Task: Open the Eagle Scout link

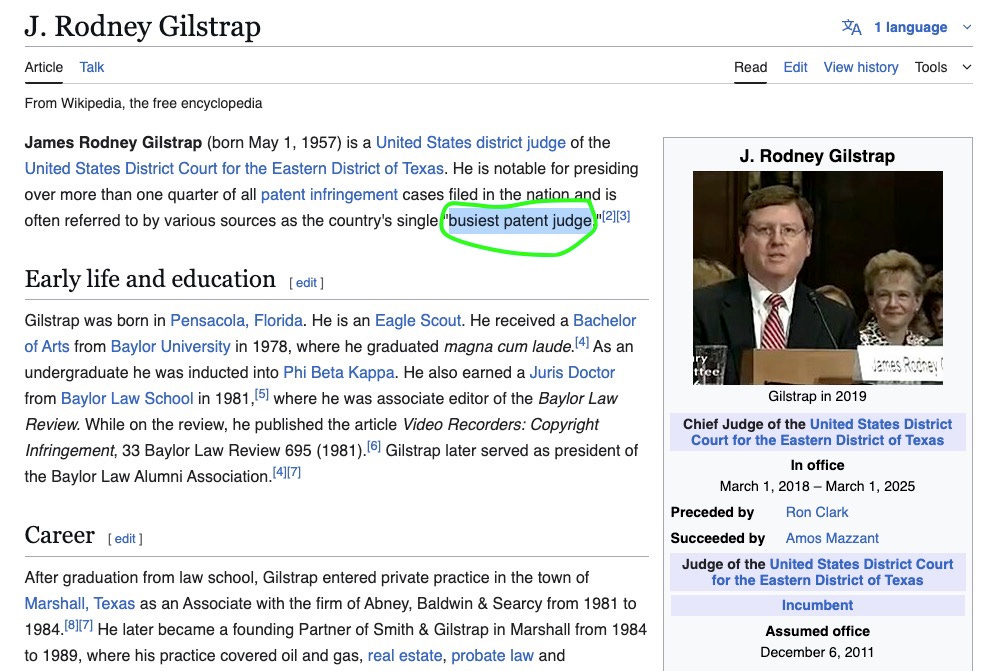Action: 418,320
